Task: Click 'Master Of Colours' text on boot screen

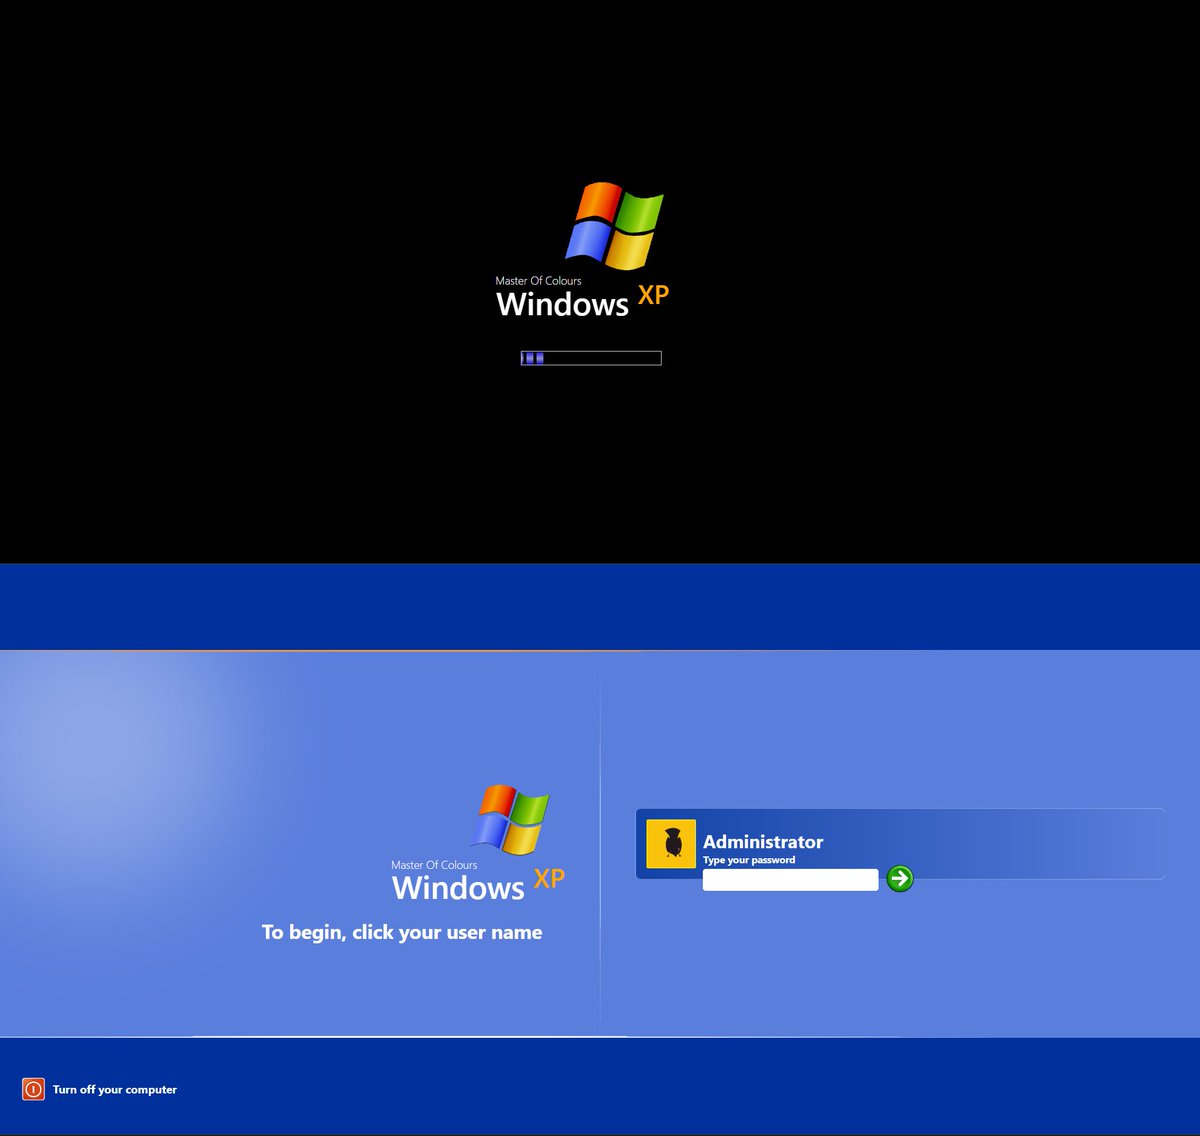Action: click(x=538, y=281)
